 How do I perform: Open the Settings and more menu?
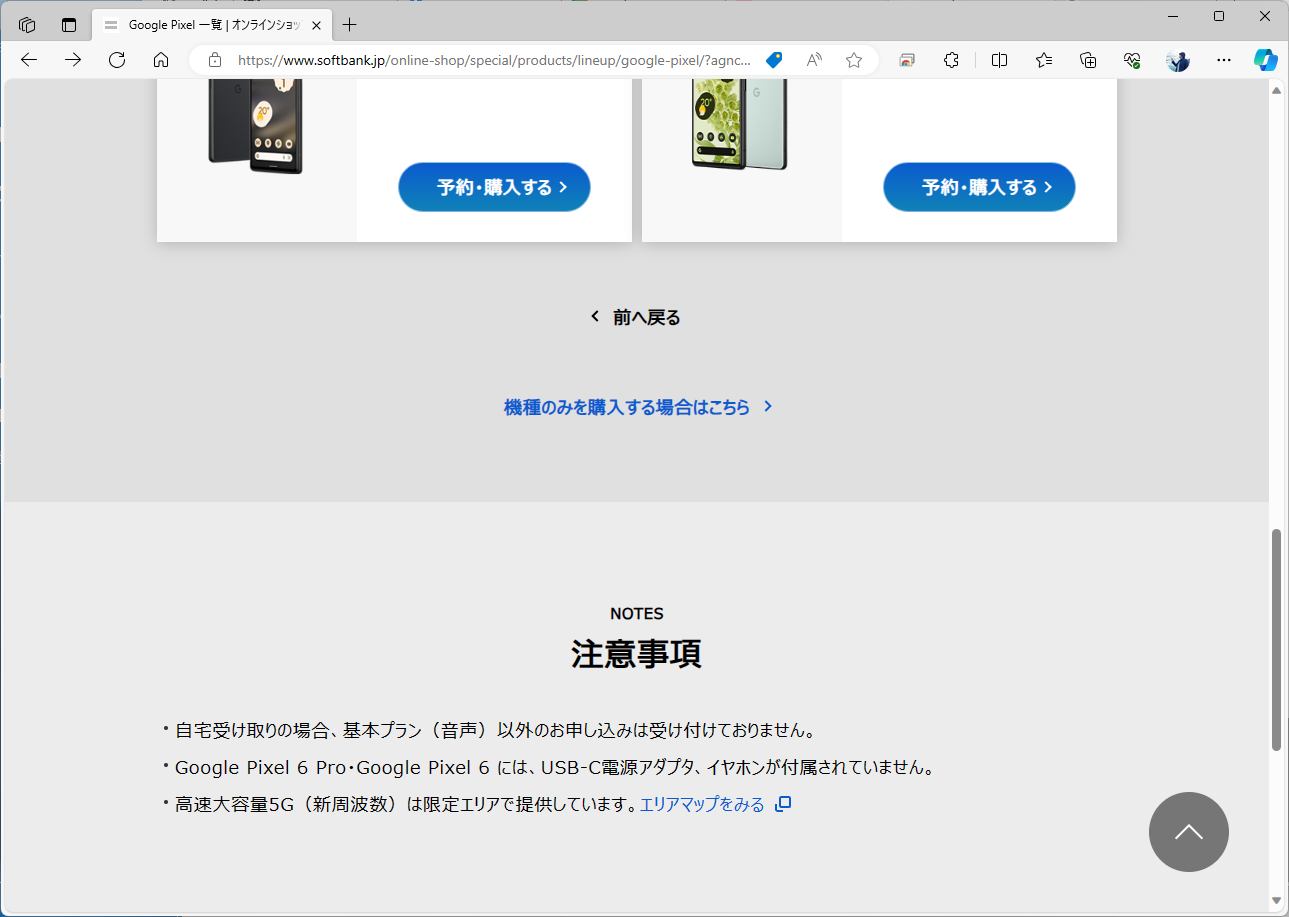(x=1223, y=60)
